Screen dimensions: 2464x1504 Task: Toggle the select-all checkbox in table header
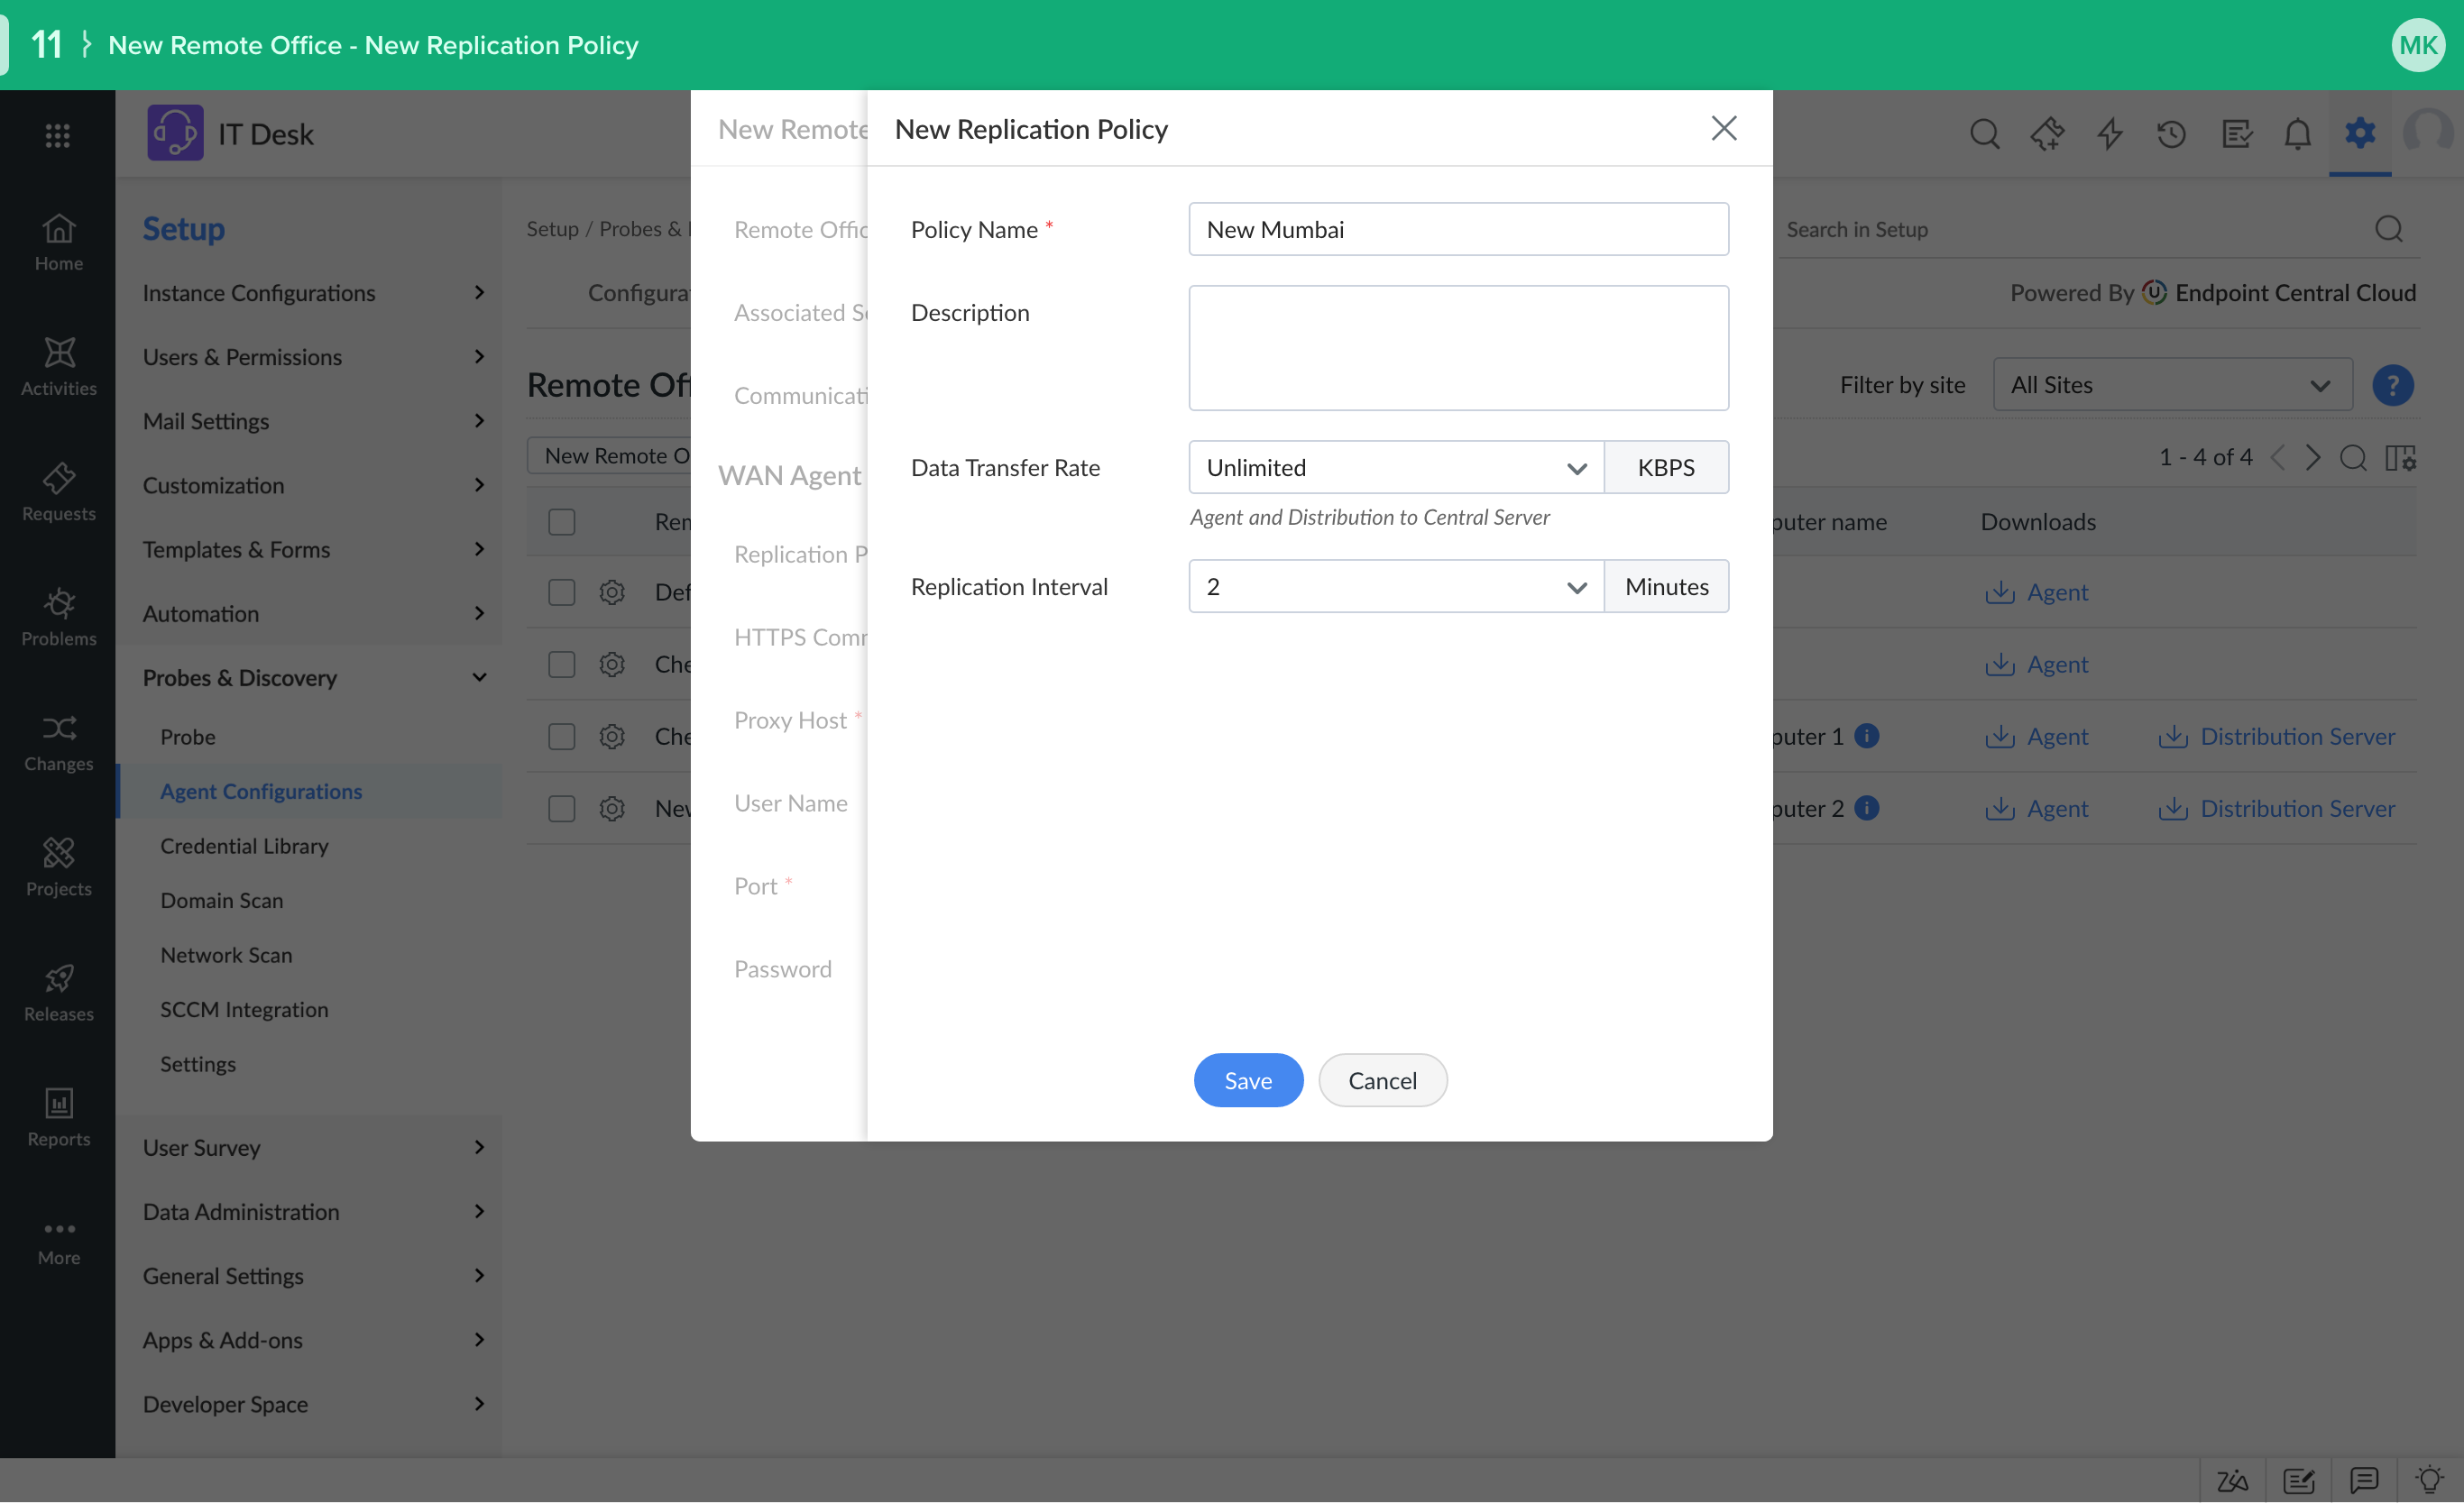coord(562,522)
